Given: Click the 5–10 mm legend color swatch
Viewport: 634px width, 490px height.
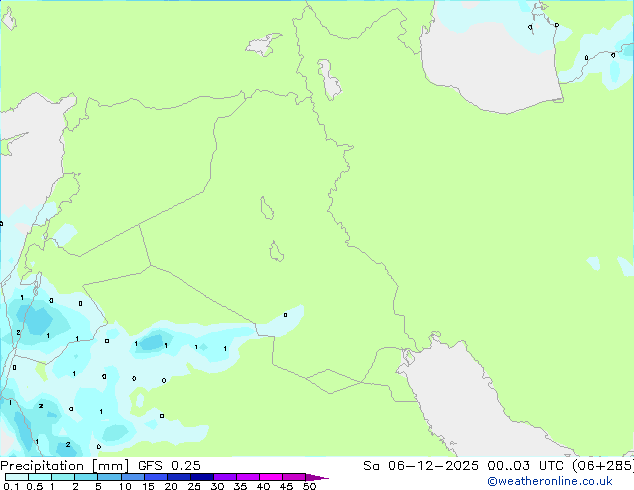Looking at the screenshot, I should pyautogui.click(x=110, y=477).
